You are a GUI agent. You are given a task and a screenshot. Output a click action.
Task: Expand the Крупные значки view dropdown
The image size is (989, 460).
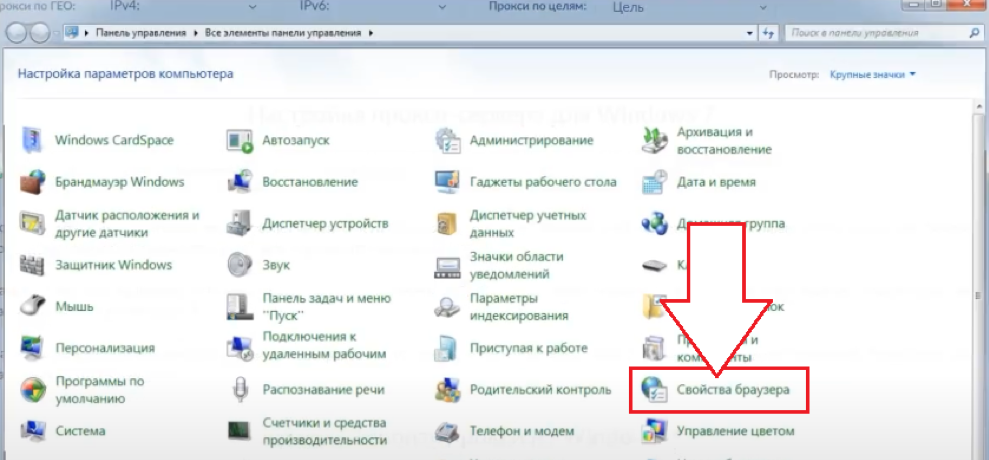click(x=873, y=74)
